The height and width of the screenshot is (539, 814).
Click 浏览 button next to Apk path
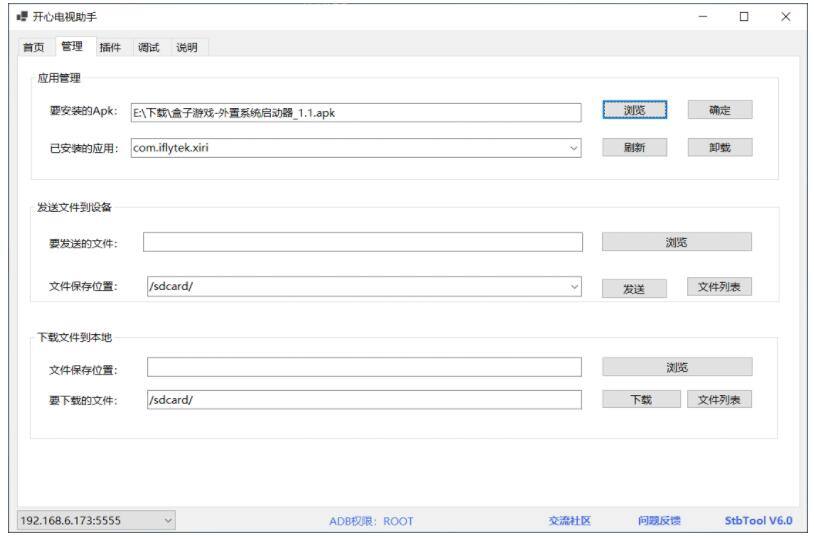[634, 110]
